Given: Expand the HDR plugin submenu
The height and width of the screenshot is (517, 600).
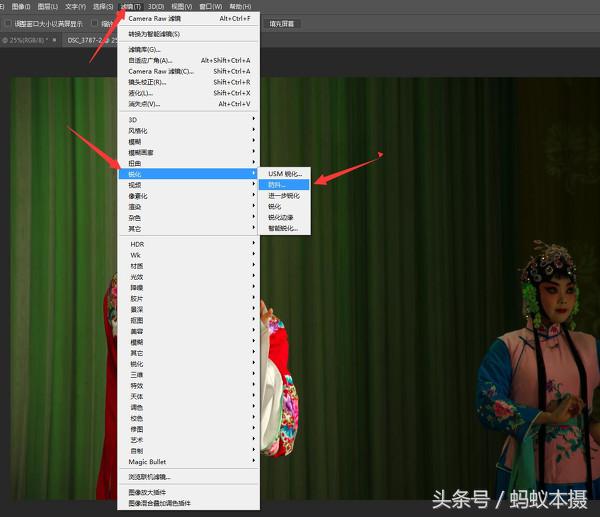Looking at the screenshot, I should [189, 244].
